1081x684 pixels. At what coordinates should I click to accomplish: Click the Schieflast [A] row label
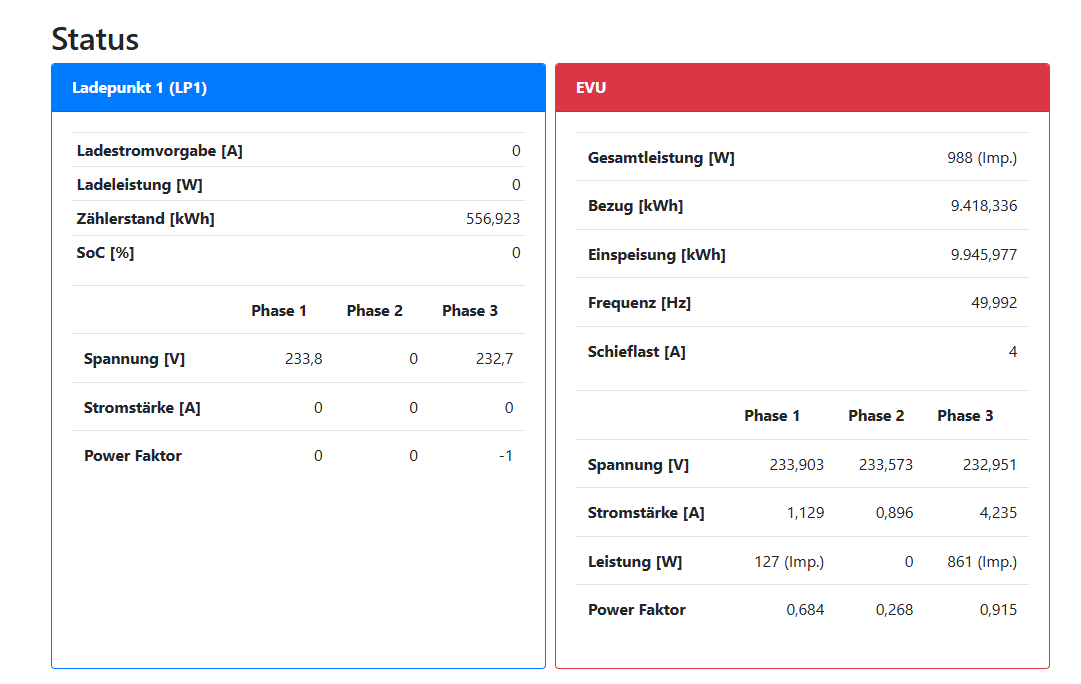636,352
